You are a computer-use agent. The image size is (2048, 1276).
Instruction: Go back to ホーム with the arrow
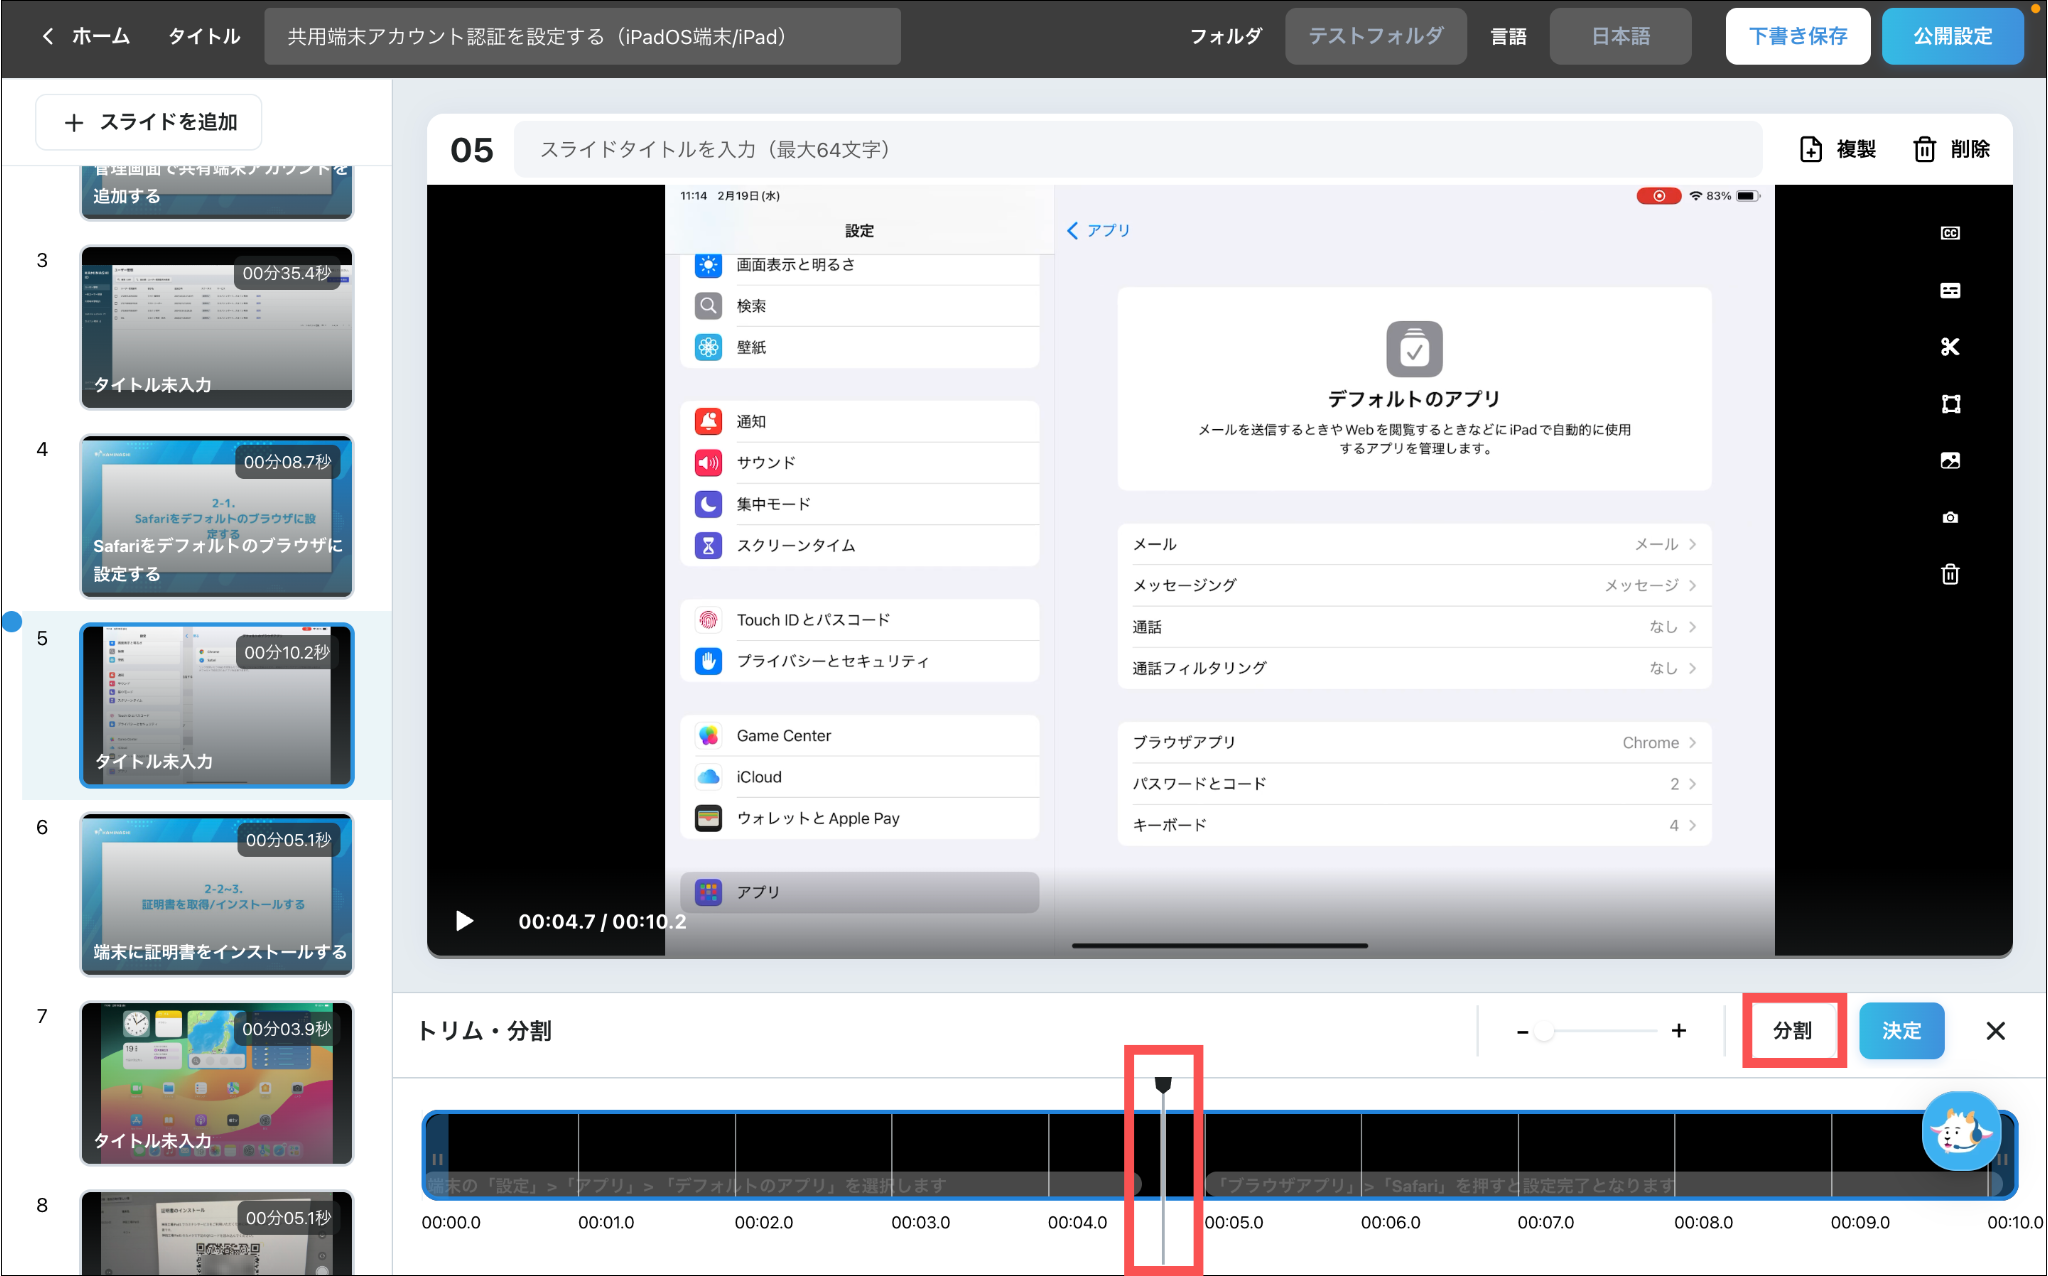(47, 37)
